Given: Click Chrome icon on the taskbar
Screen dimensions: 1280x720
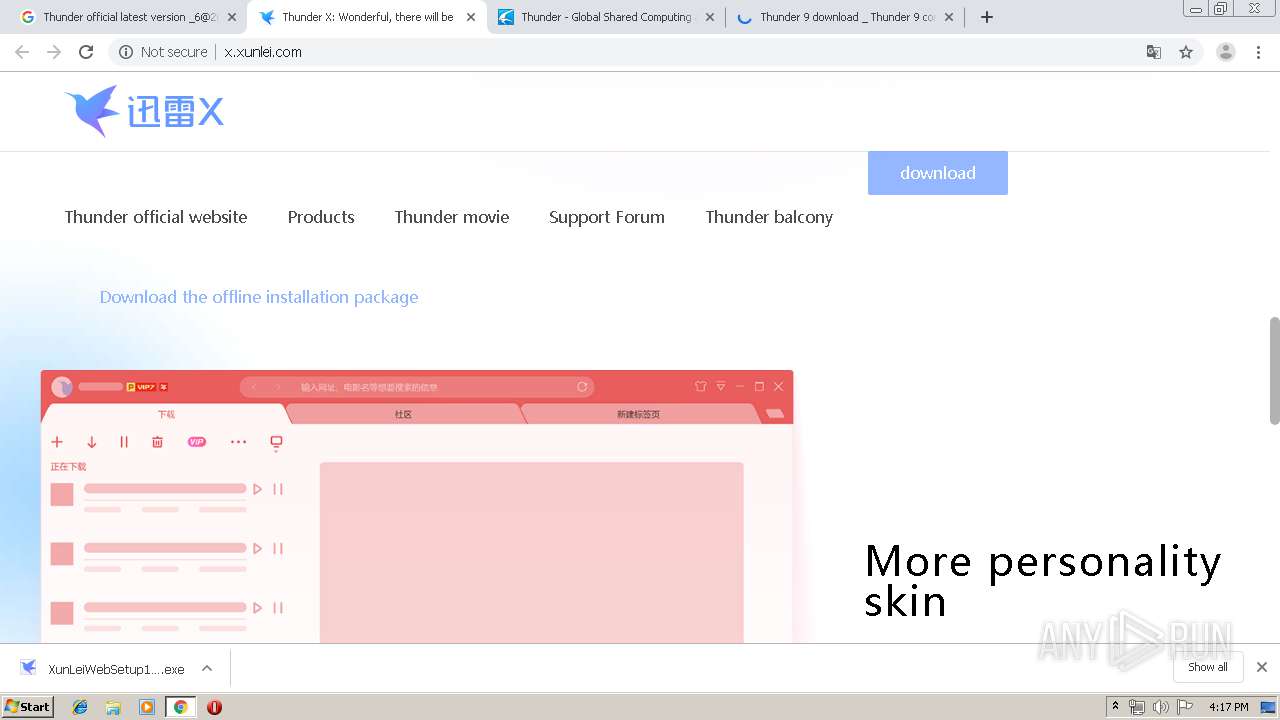Looking at the screenshot, I should [x=181, y=707].
